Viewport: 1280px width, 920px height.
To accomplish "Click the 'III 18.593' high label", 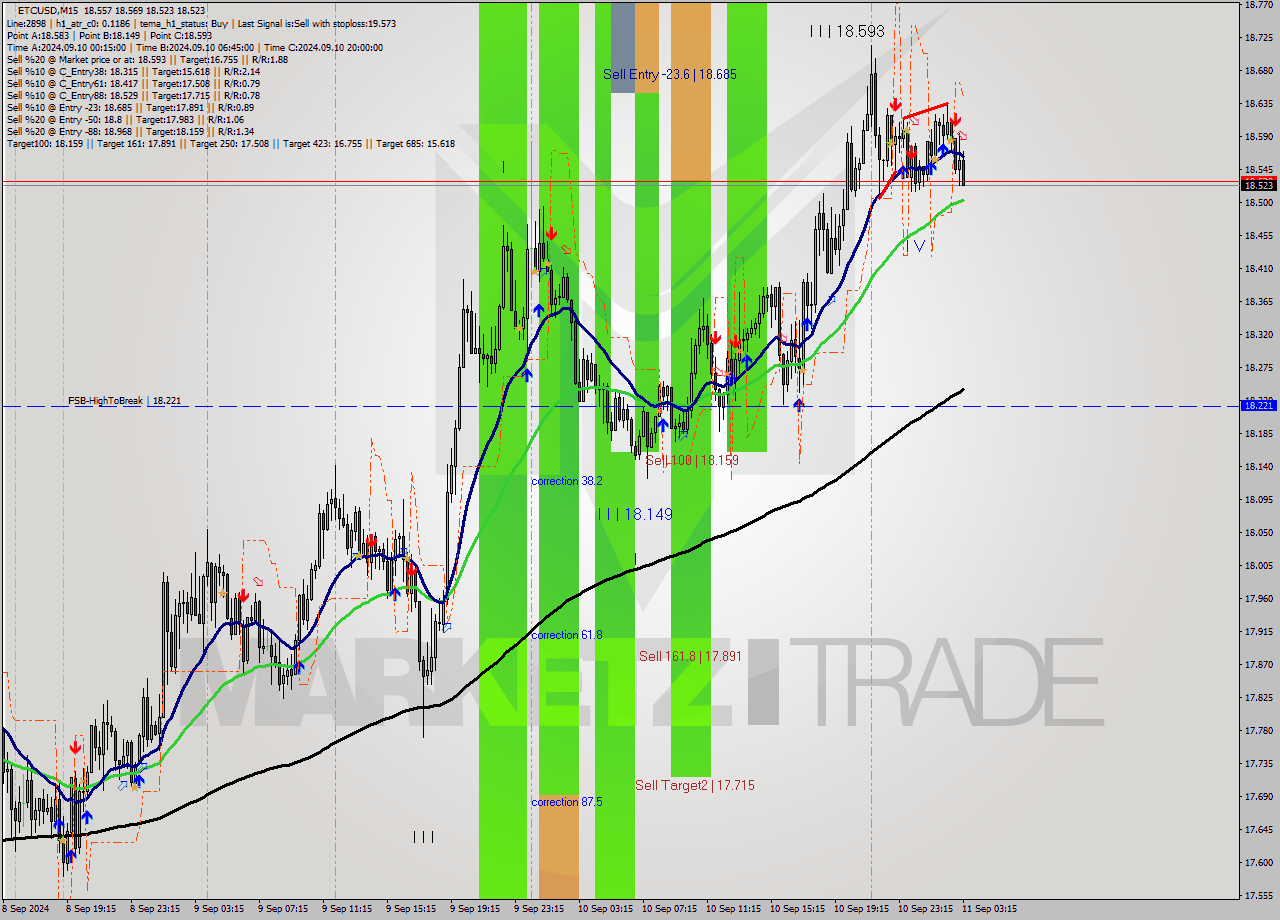I will 847,32.
